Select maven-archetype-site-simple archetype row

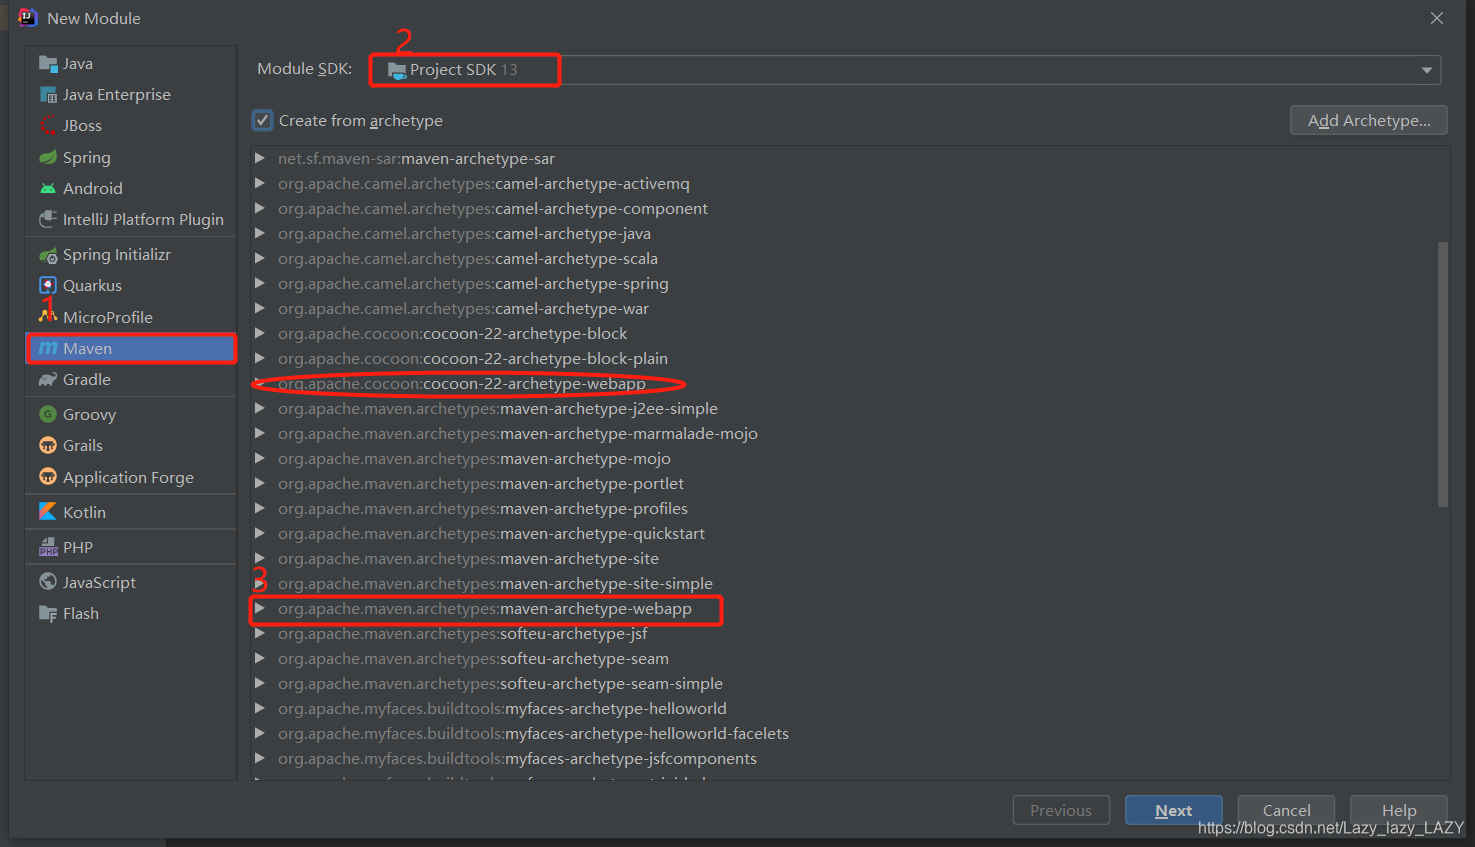tap(850, 583)
